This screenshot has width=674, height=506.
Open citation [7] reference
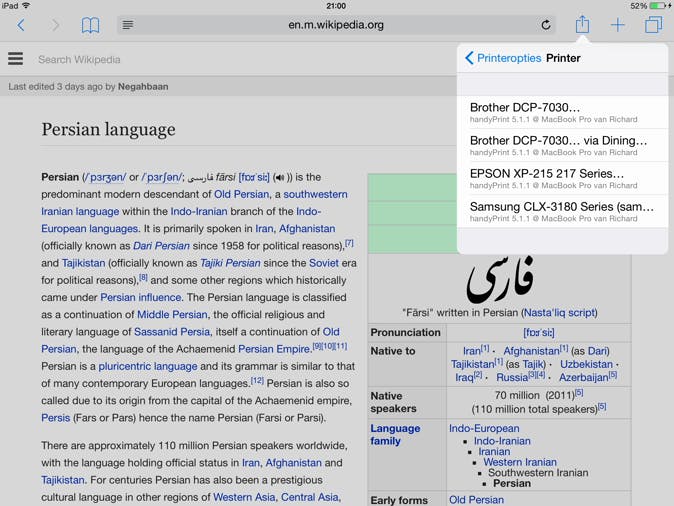(x=349, y=243)
